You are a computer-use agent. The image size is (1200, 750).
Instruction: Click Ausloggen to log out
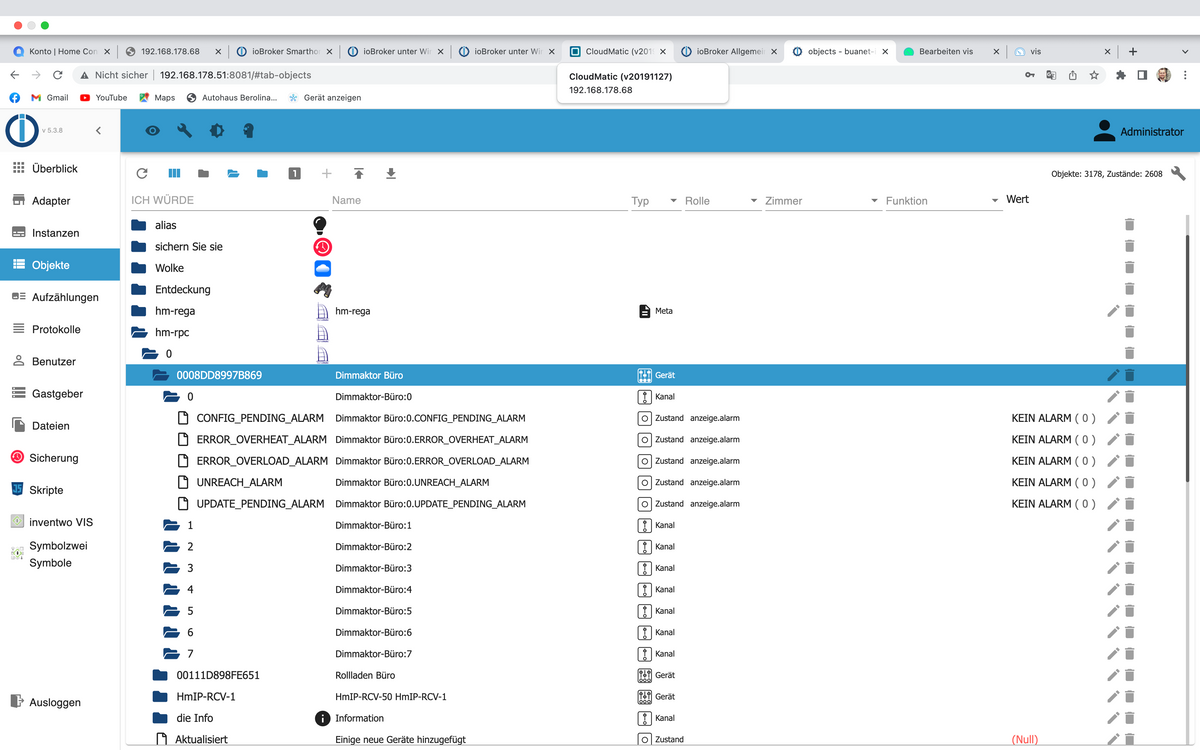point(55,702)
